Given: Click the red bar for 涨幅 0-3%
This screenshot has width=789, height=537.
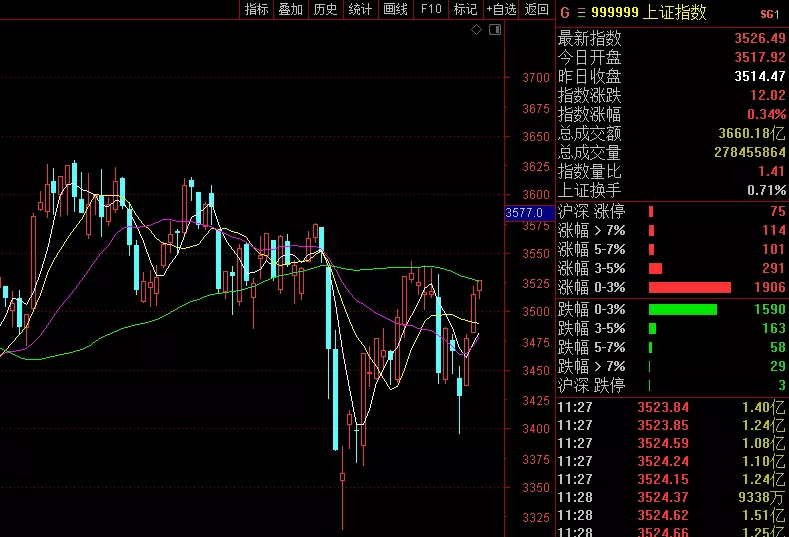Looking at the screenshot, I should tap(689, 287).
